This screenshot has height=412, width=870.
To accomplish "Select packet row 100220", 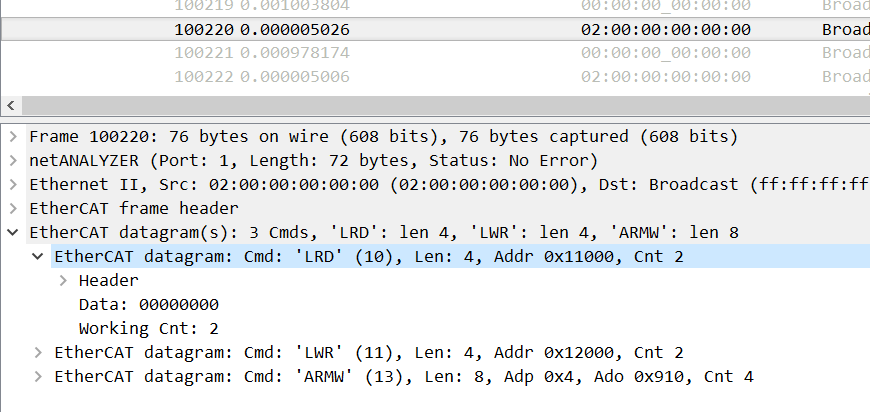I will pyautogui.click(x=435, y=29).
